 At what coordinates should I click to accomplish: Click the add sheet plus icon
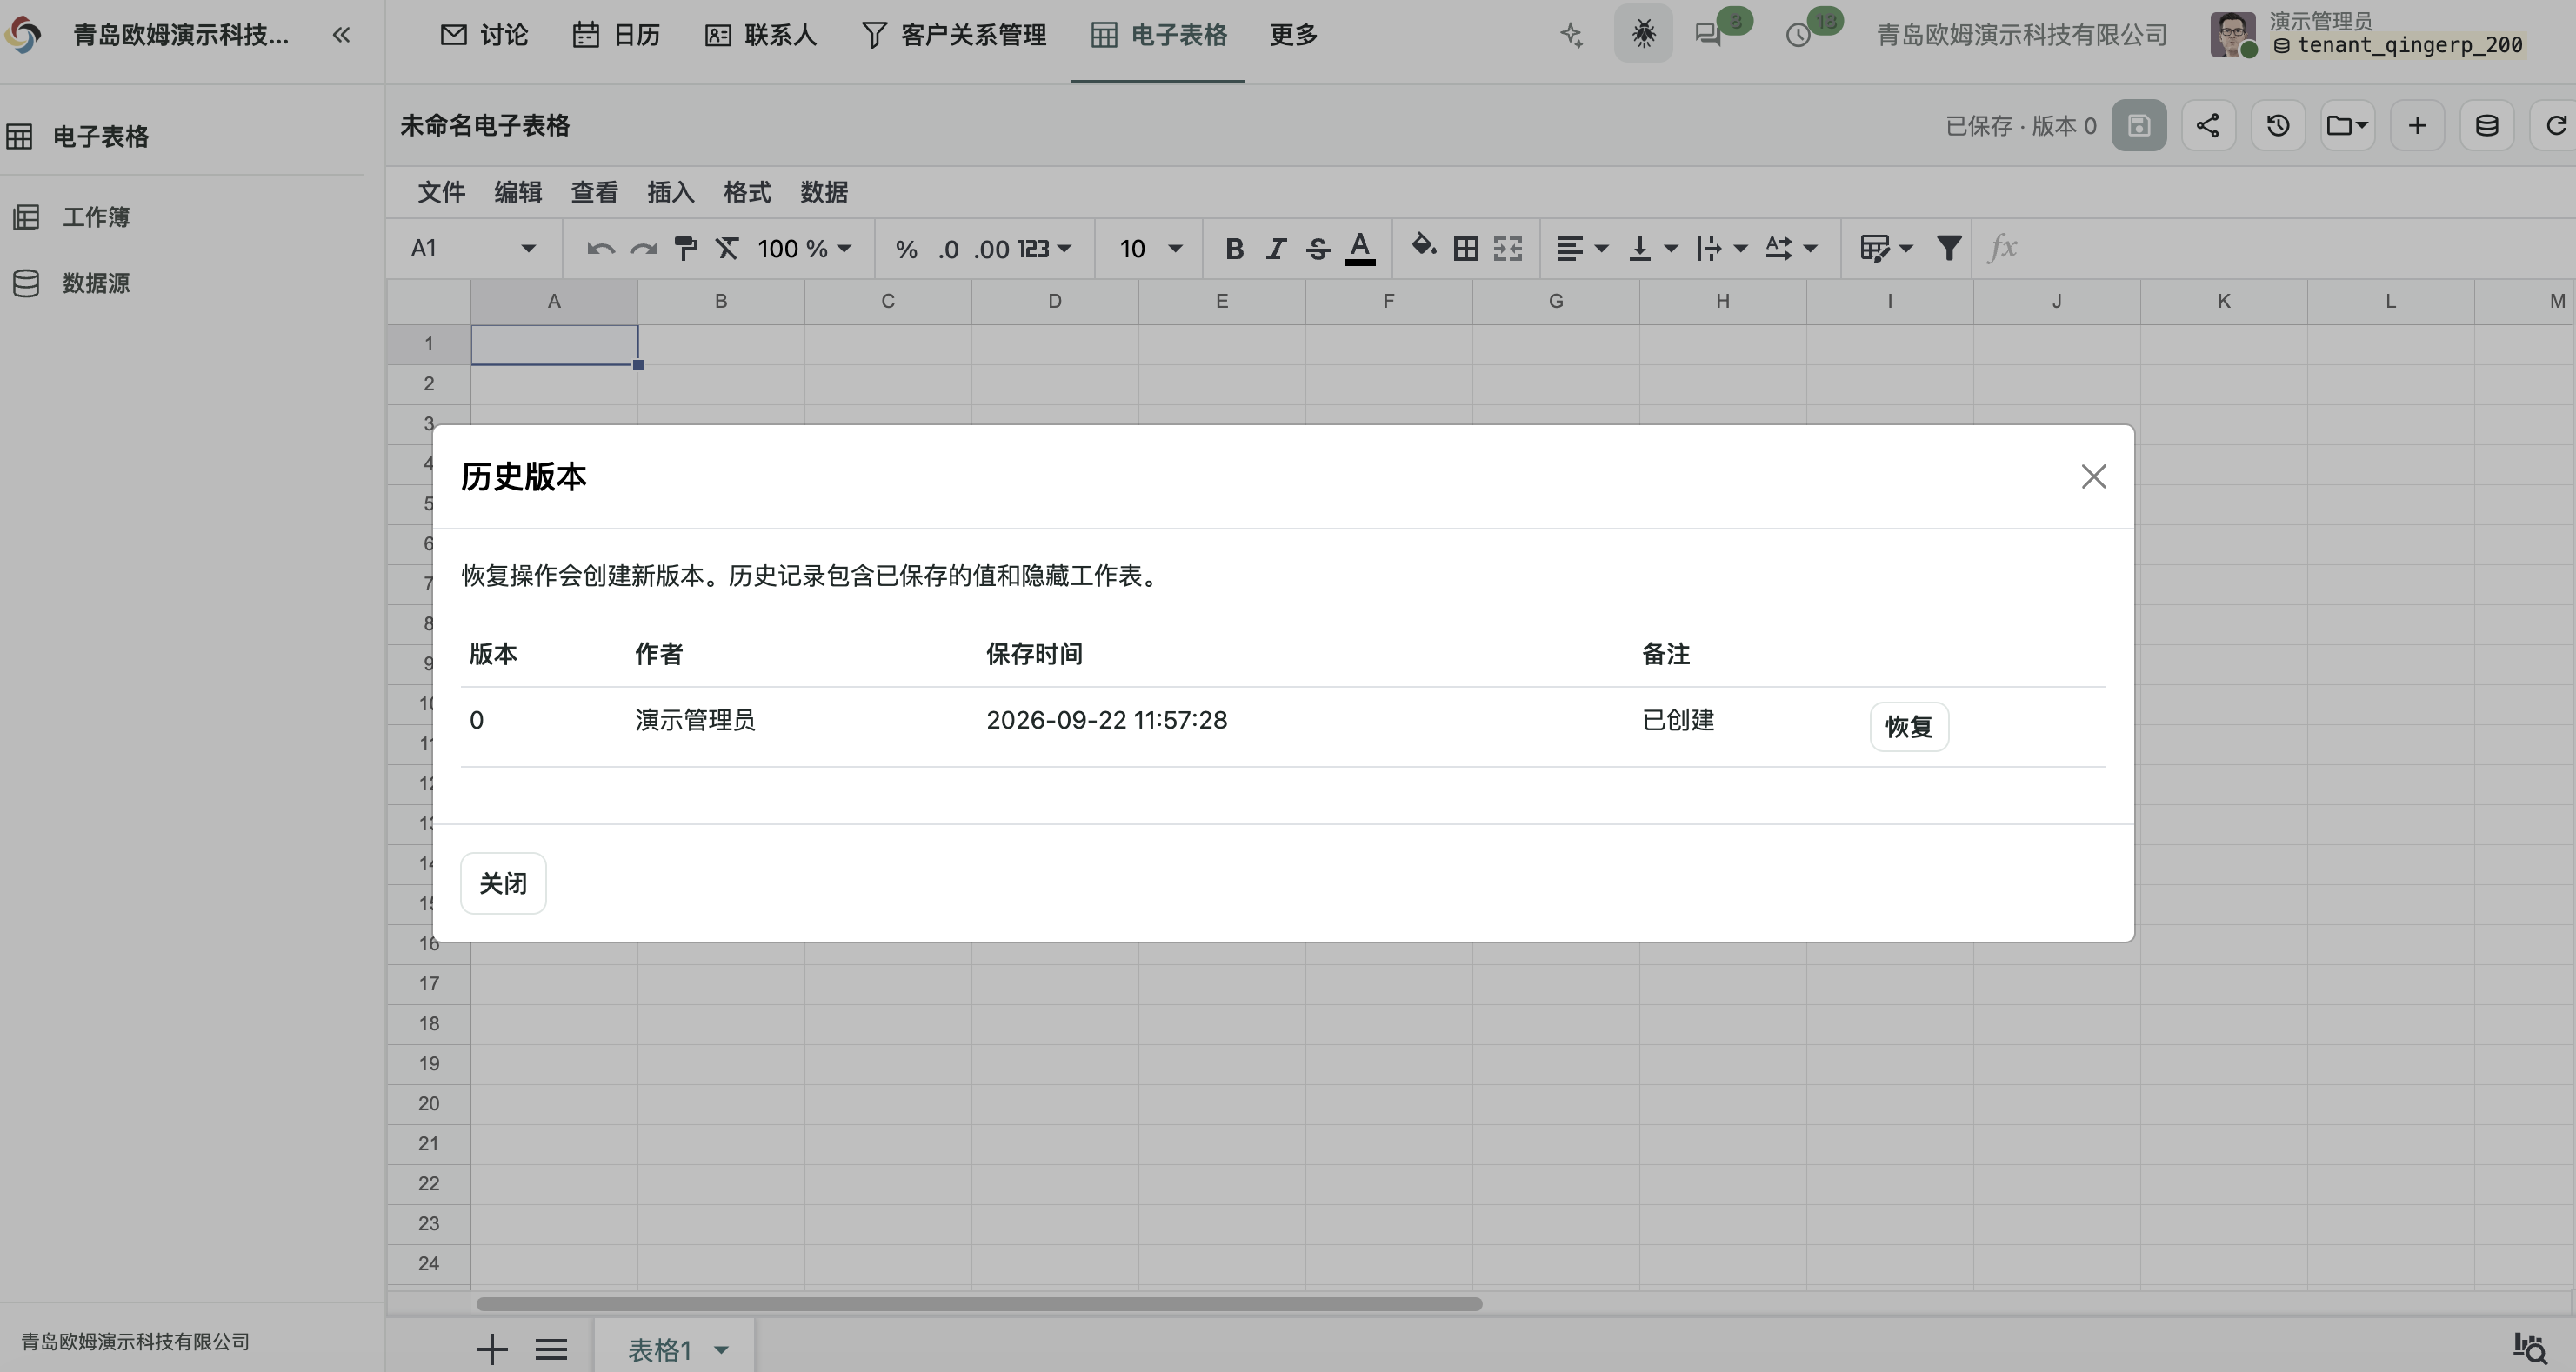pos(491,1350)
